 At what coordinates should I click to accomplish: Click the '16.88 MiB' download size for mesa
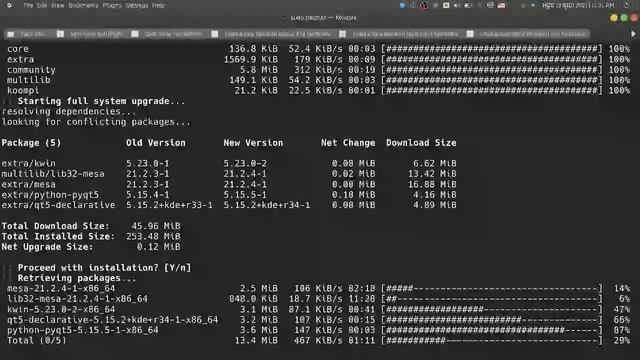tap(432, 184)
